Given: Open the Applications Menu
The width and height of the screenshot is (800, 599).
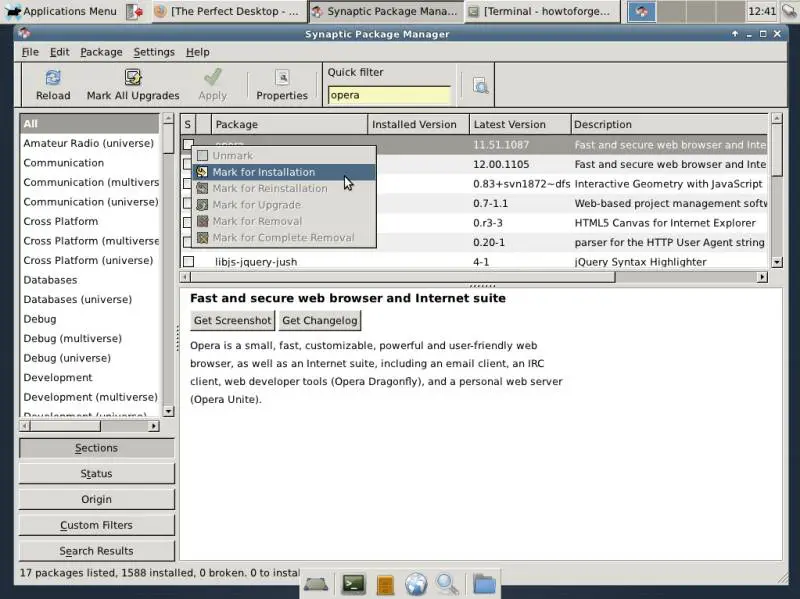Looking at the screenshot, I should click(x=61, y=11).
